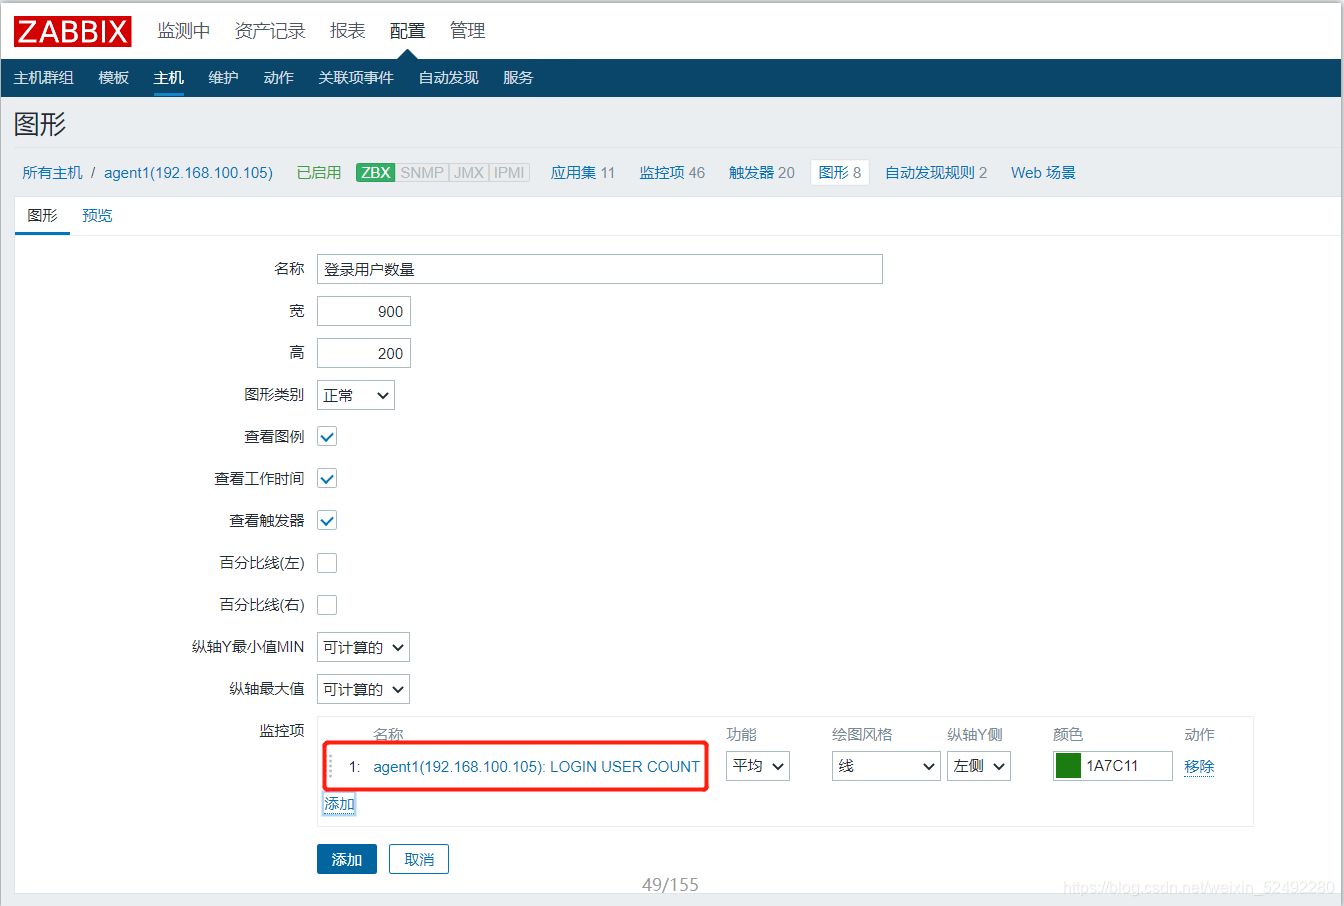Go to 模板 submenu
This screenshot has height=906, width=1344.
(x=114, y=78)
